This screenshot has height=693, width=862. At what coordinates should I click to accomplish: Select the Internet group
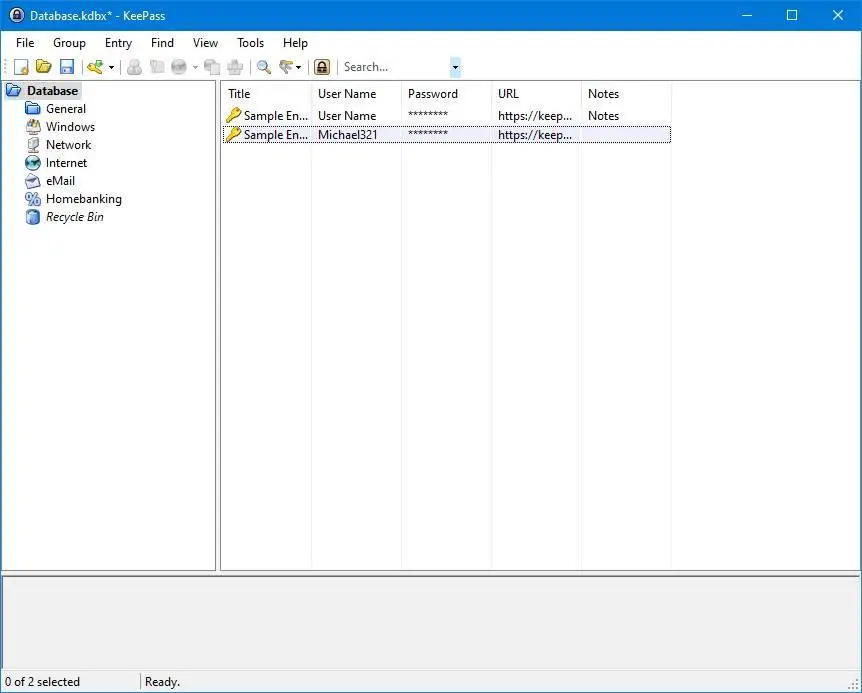point(67,163)
